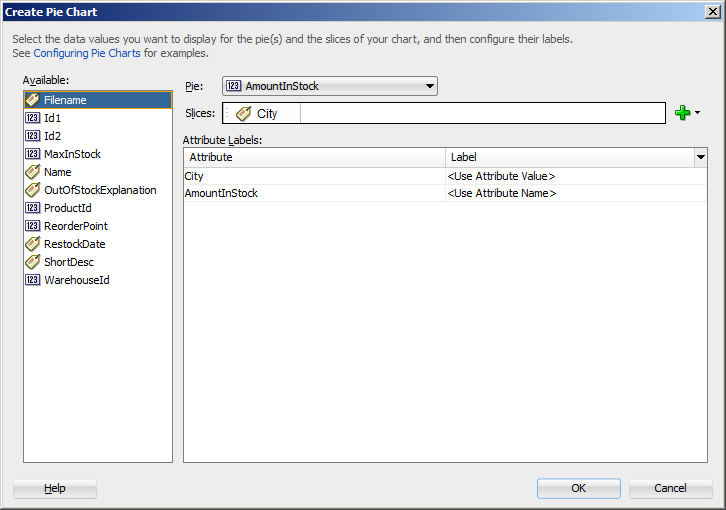
Task: Click the tag icon beside Name
Action: pyautogui.click(x=32, y=172)
